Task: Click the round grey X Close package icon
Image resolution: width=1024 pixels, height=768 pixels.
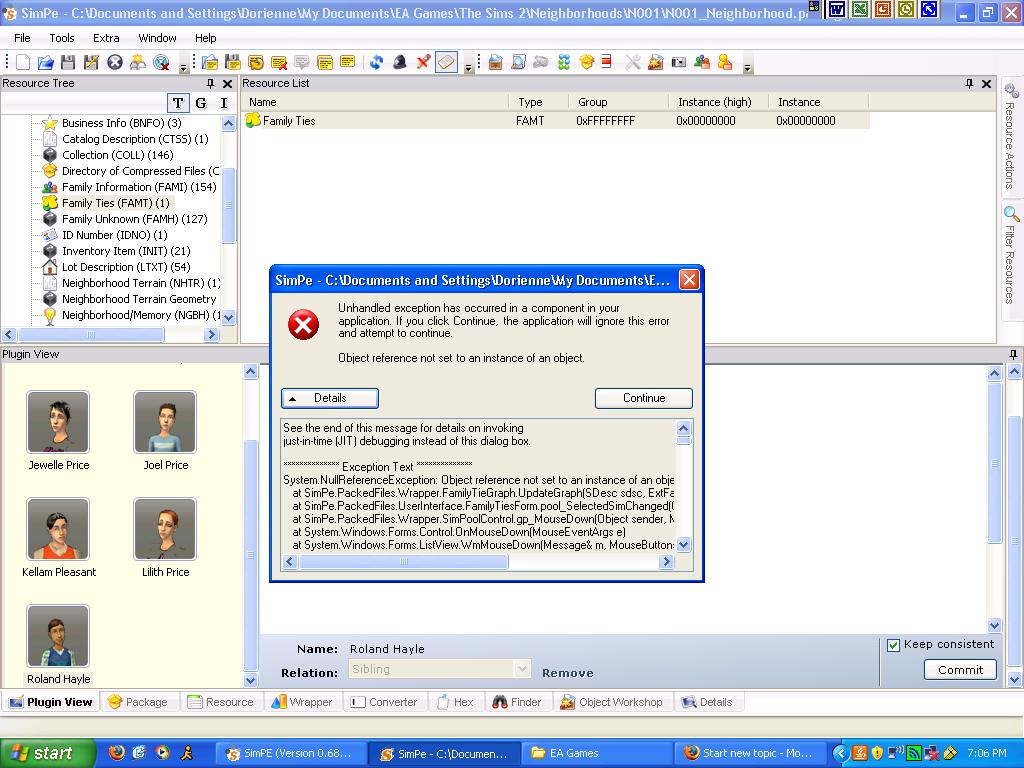Action: coord(115,63)
